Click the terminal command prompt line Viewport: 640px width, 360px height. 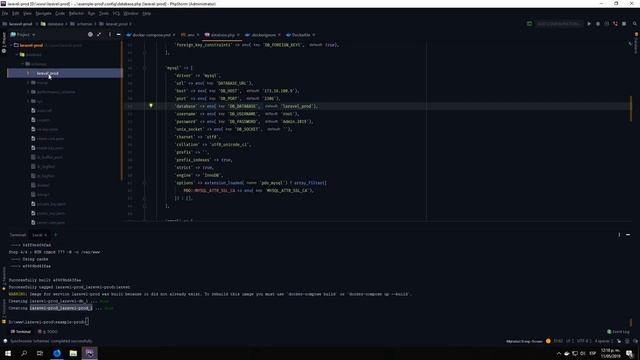(x=49, y=322)
